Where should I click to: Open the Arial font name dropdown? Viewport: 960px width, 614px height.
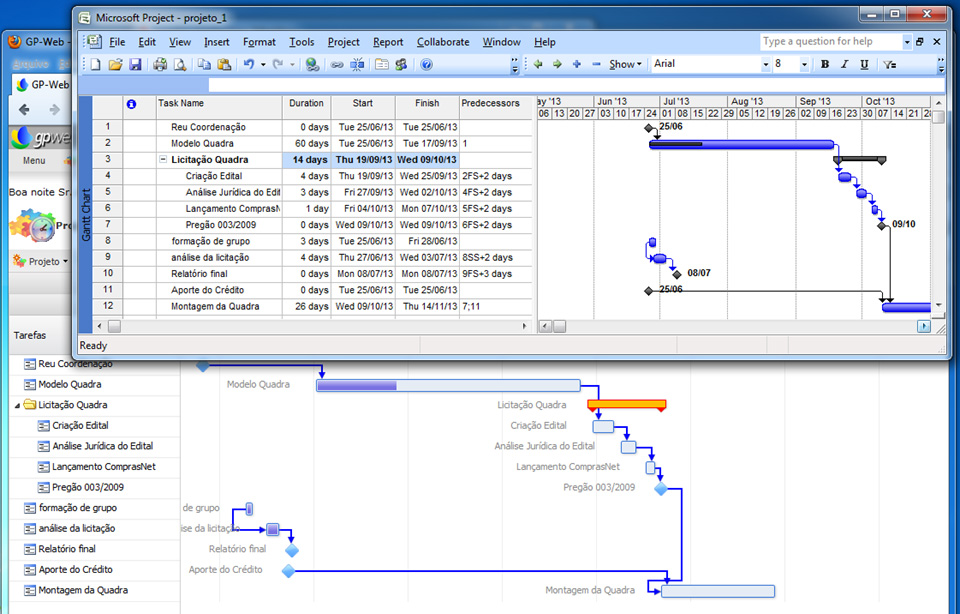765,64
